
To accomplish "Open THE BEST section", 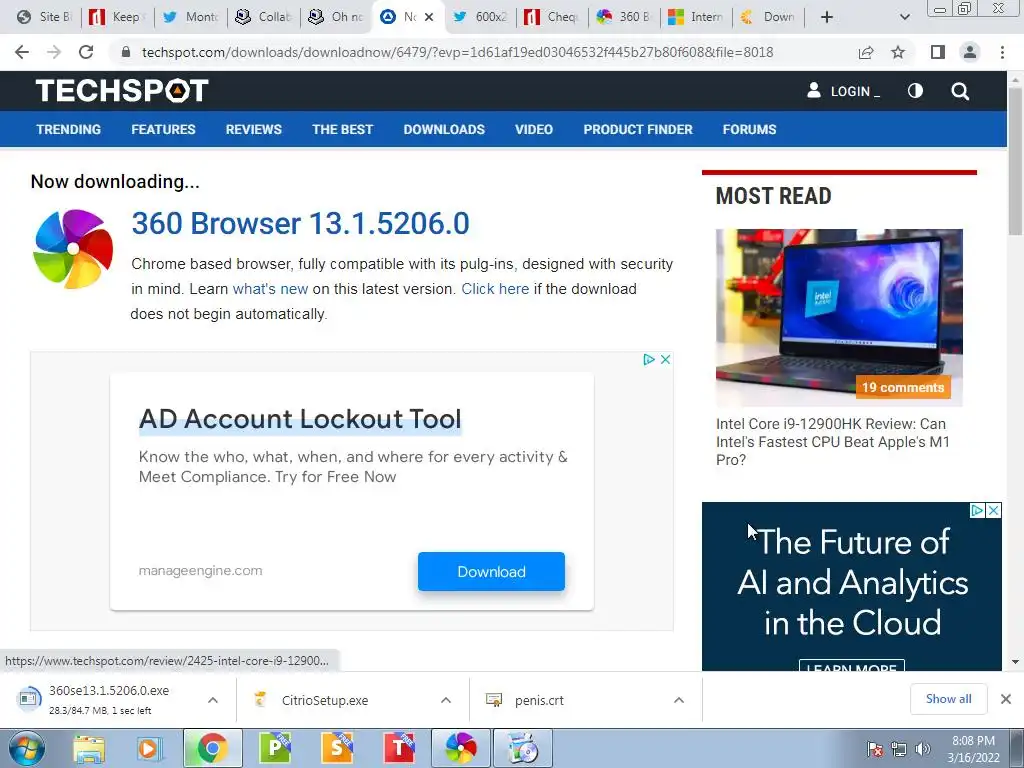I will (342, 129).
